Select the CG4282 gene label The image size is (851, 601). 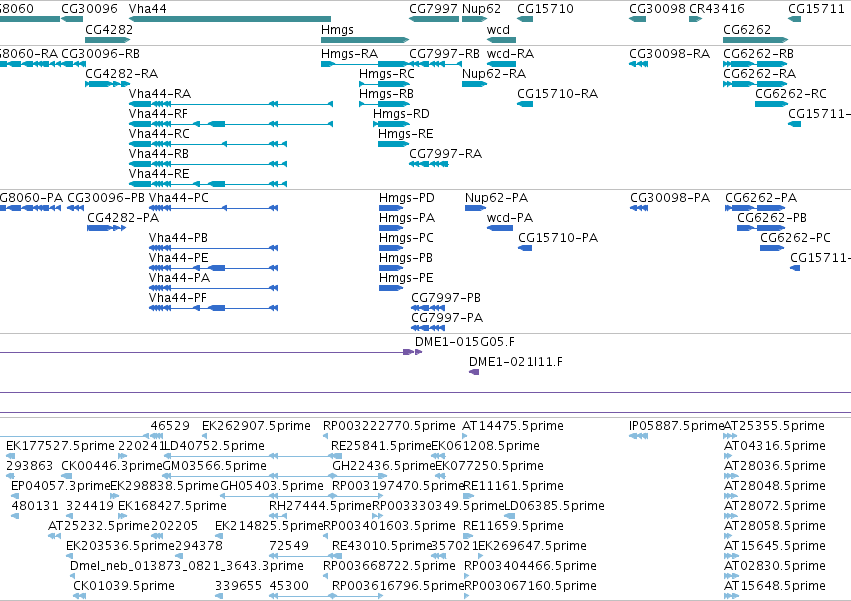point(109,29)
